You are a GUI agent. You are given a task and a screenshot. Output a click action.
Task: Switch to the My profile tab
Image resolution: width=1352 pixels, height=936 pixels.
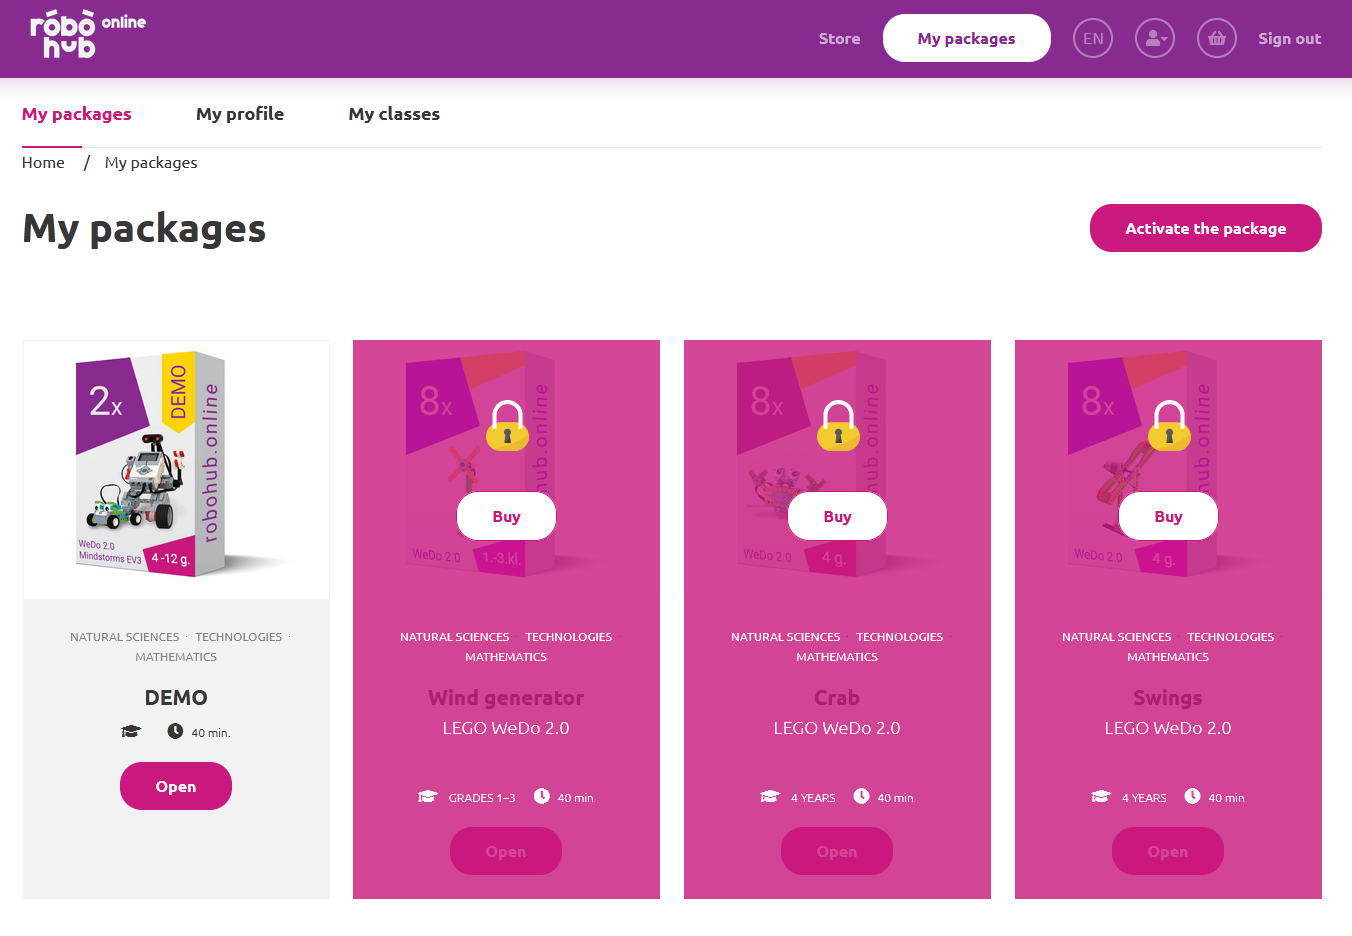pyautogui.click(x=240, y=114)
